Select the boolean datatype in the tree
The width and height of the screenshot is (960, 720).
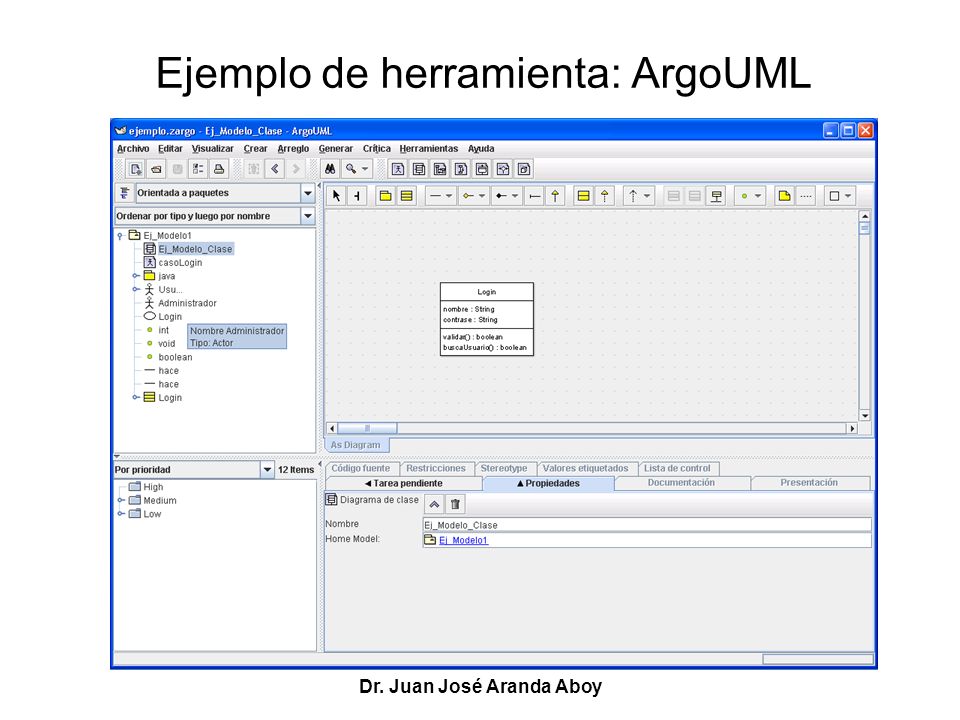tap(175, 357)
